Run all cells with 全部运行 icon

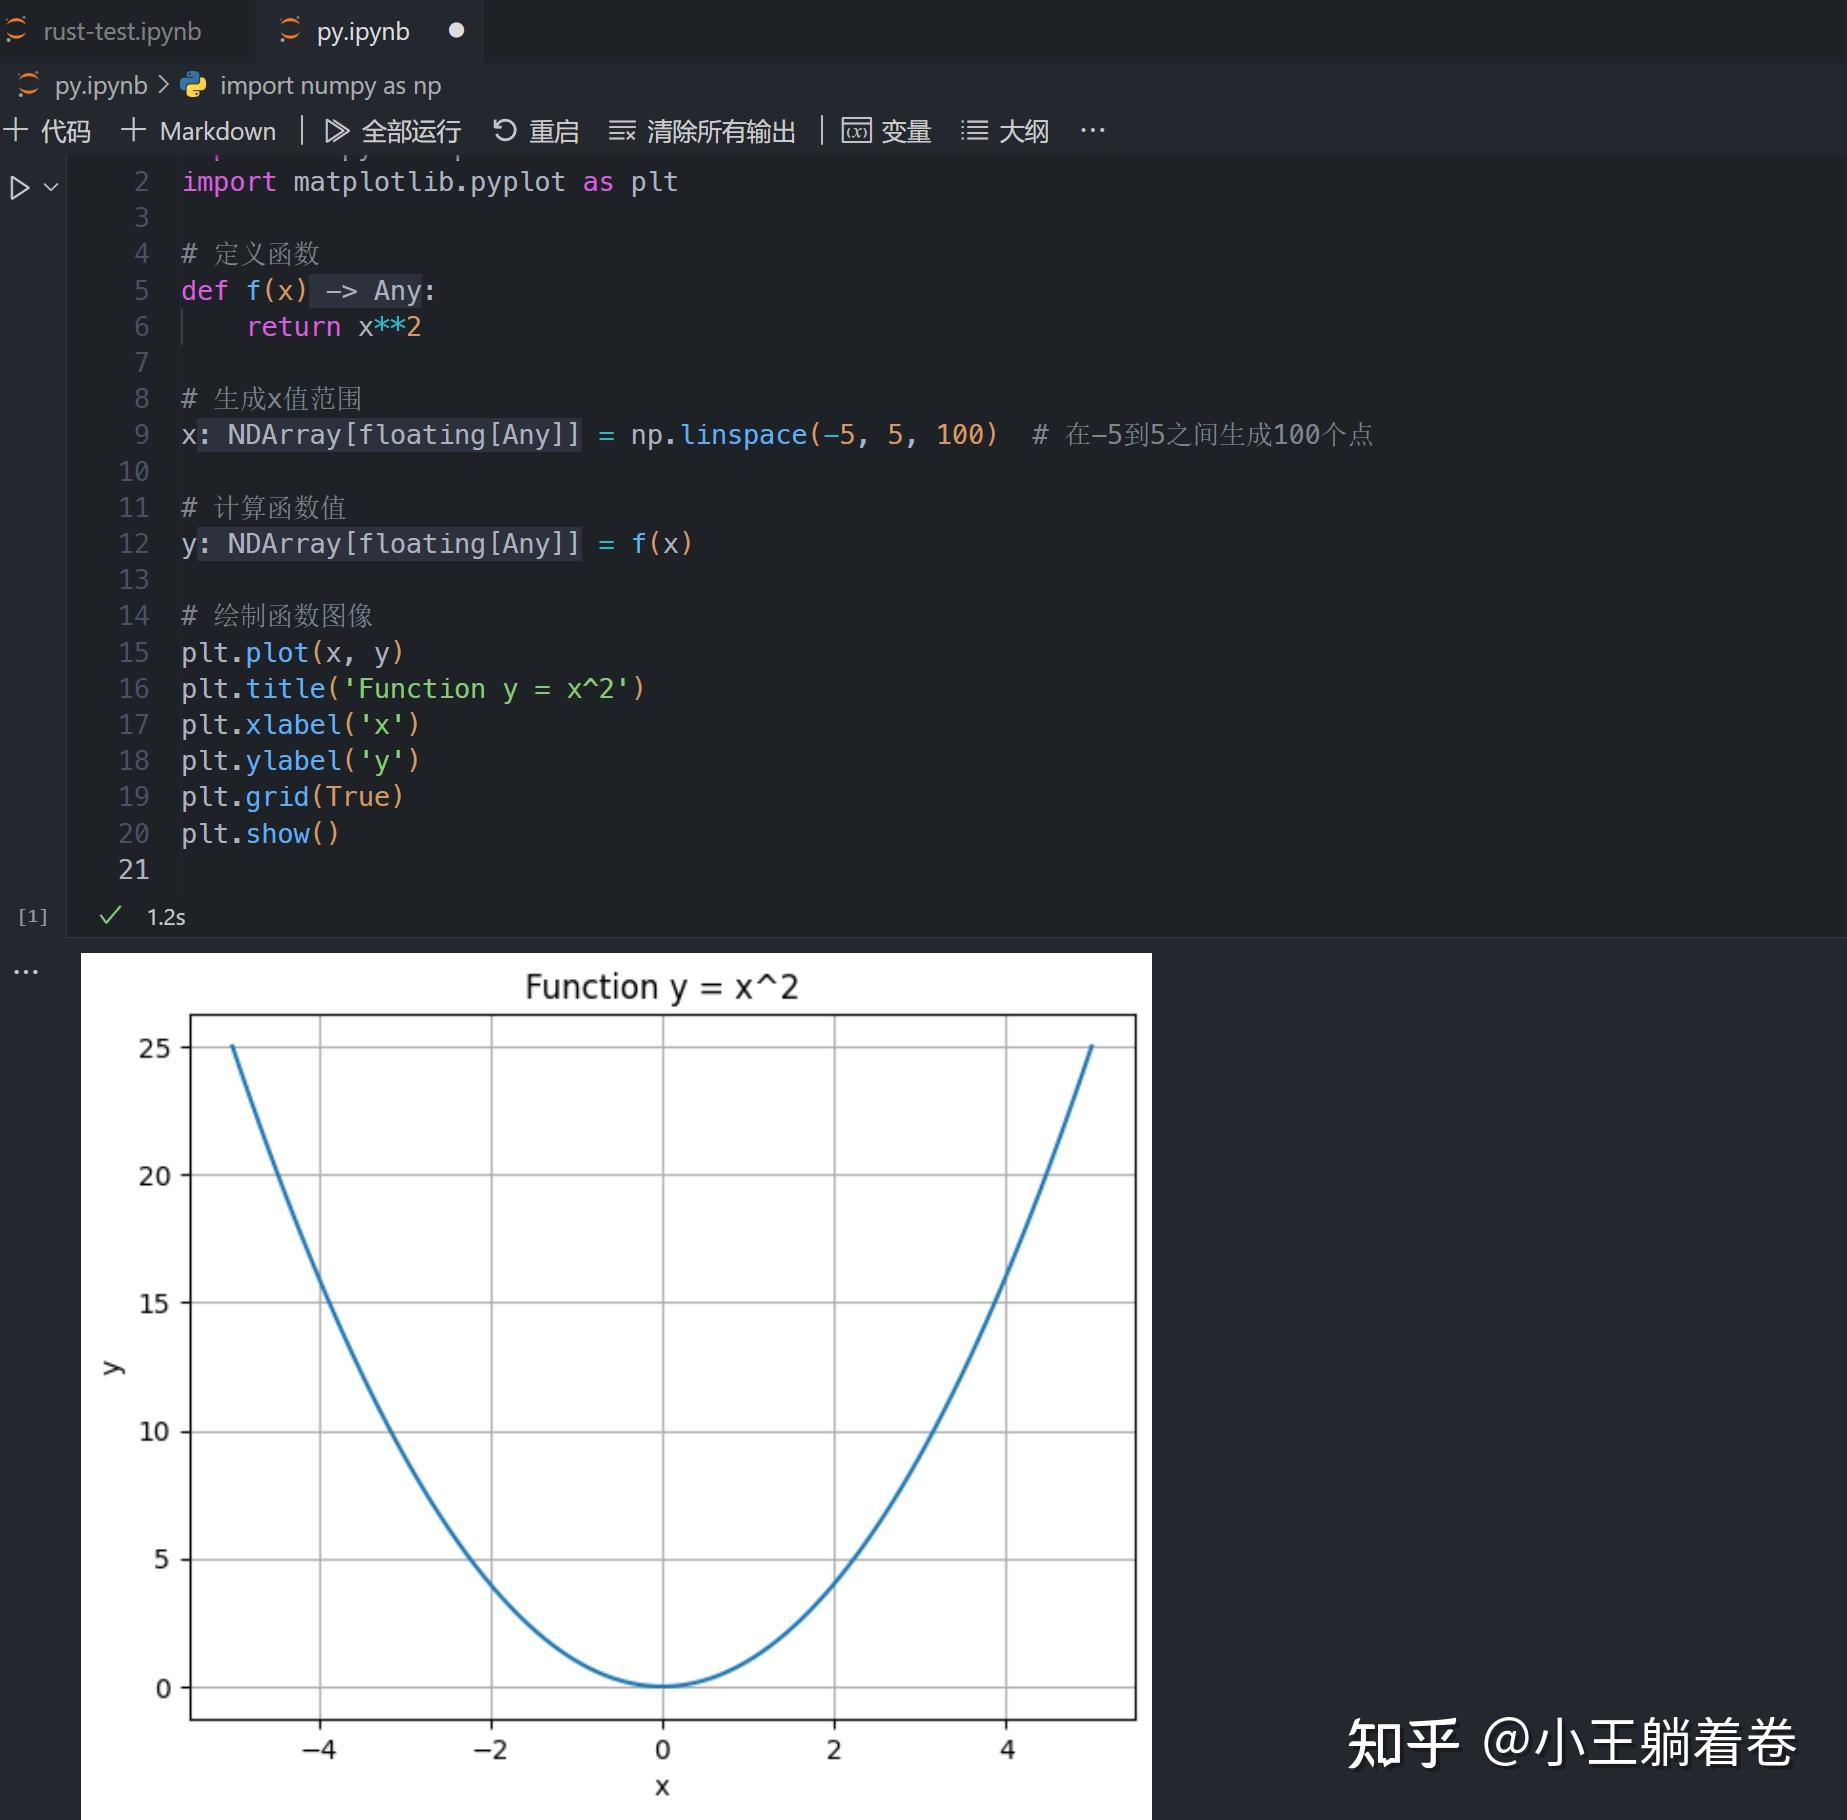(336, 130)
